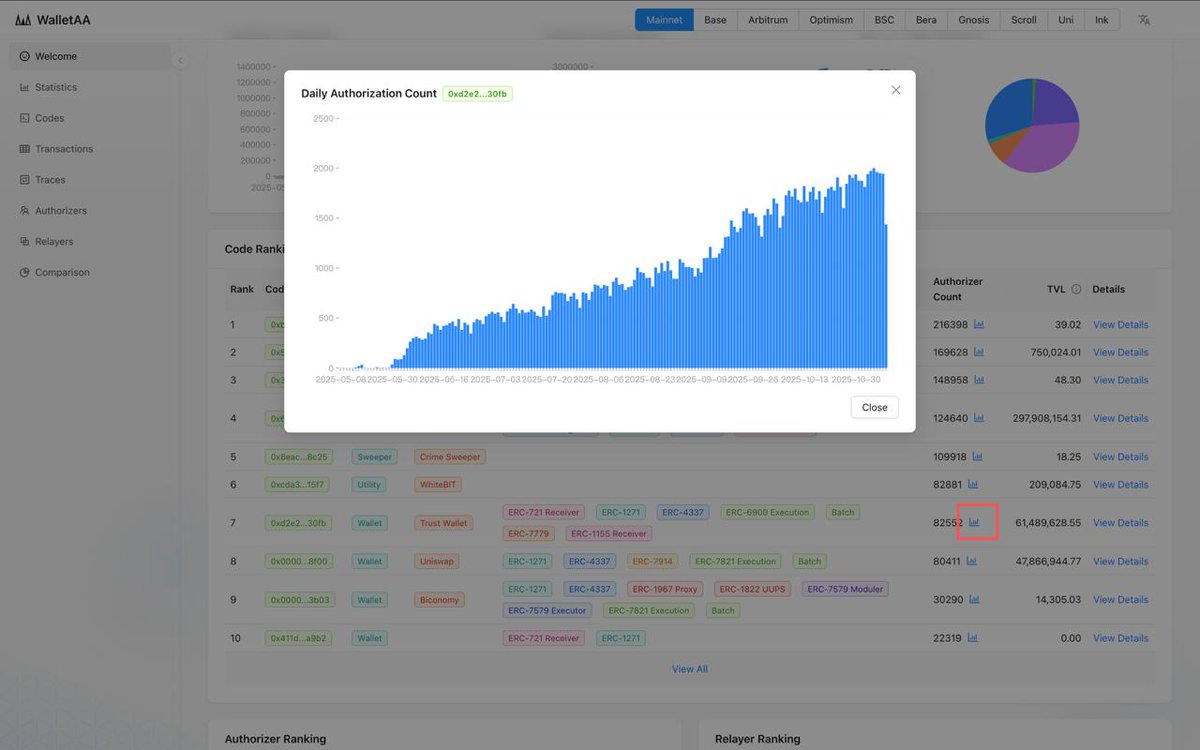Switch to the Optimism network tab
The height and width of the screenshot is (750, 1200).
click(x=831, y=20)
